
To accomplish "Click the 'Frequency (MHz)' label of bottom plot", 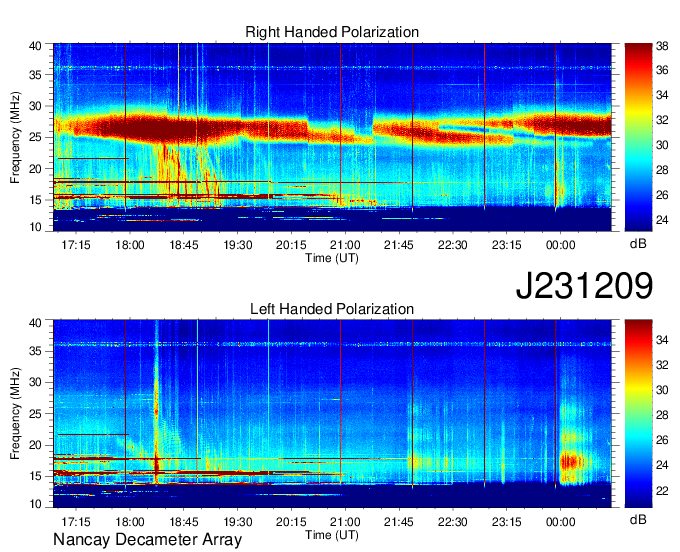I will 15,414.
